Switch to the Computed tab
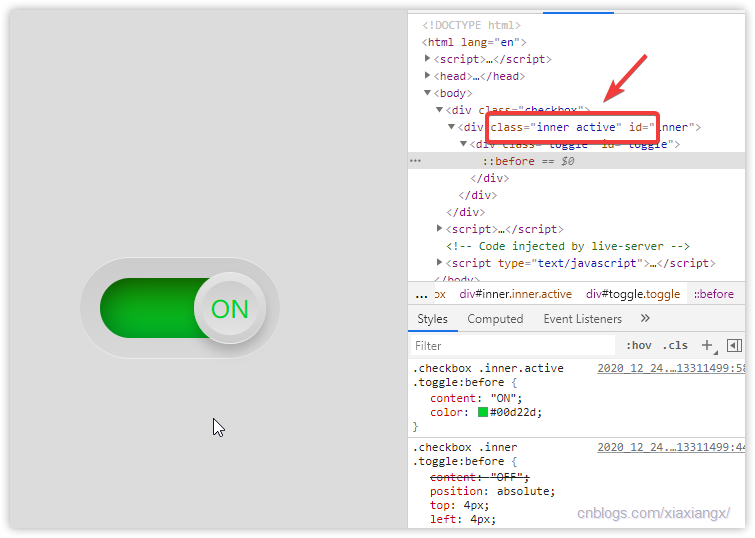This screenshot has width=755, height=538. click(x=495, y=319)
